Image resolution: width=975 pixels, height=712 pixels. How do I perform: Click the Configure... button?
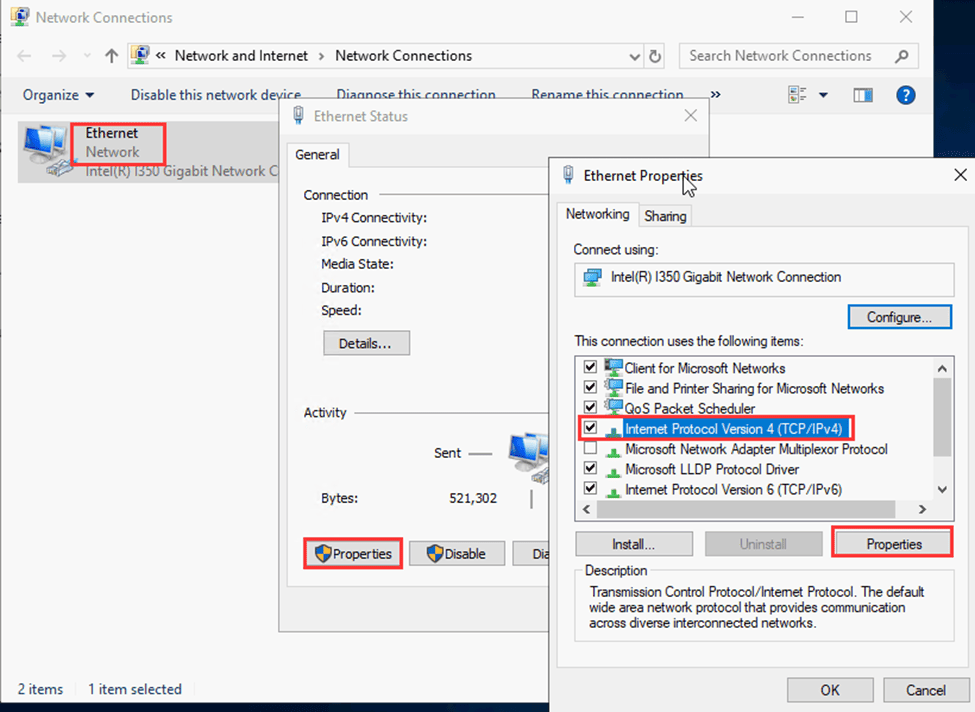[x=899, y=317]
